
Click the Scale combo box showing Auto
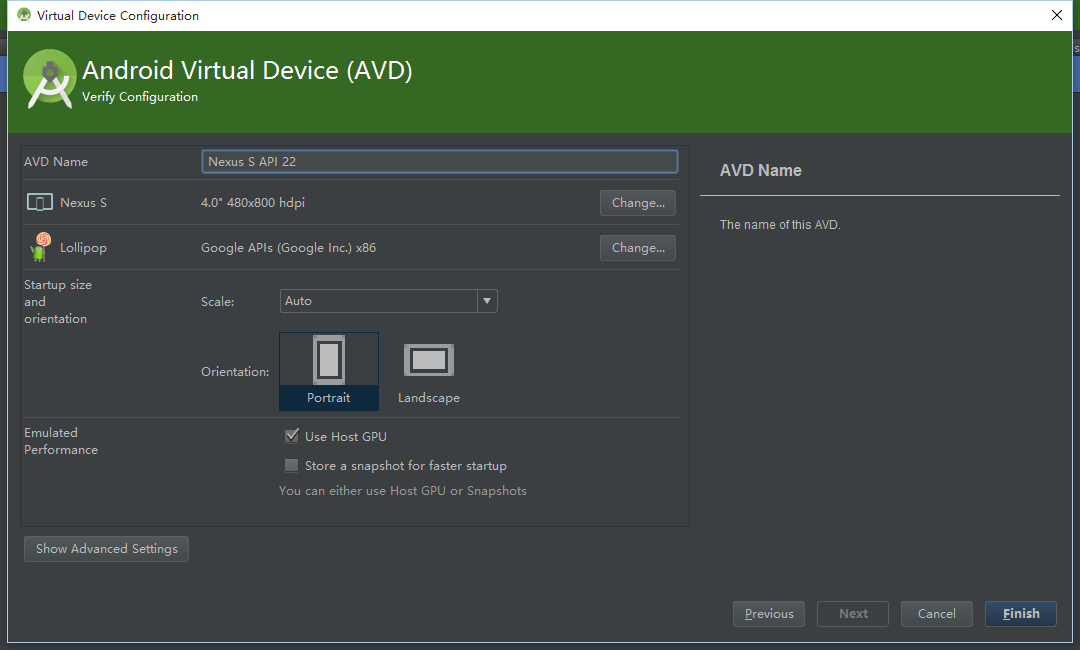point(378,301)
